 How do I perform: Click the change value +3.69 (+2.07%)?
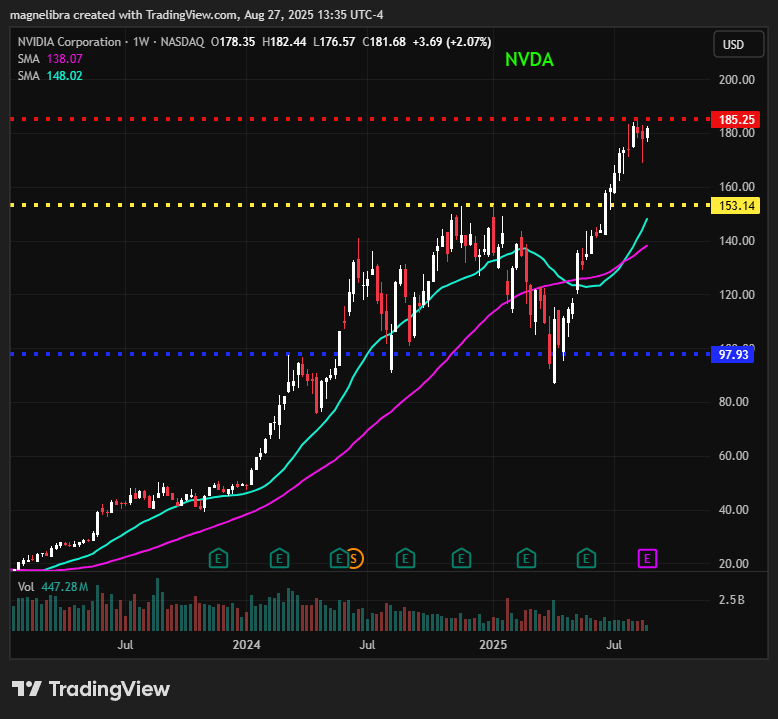point(452,42)
